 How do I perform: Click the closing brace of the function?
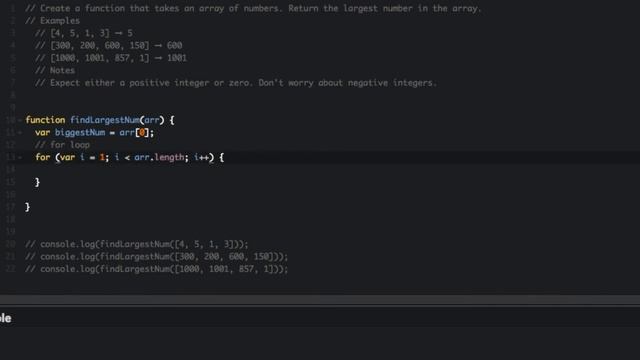27,207
